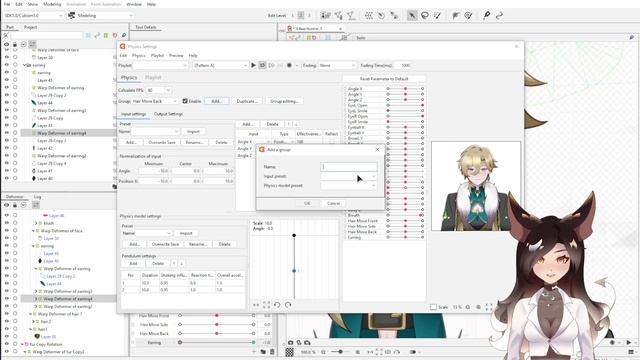Viewport: 640px width, 360px height.
Task: Switch to the Output Settings tab
Action: (x=169, y=114)
